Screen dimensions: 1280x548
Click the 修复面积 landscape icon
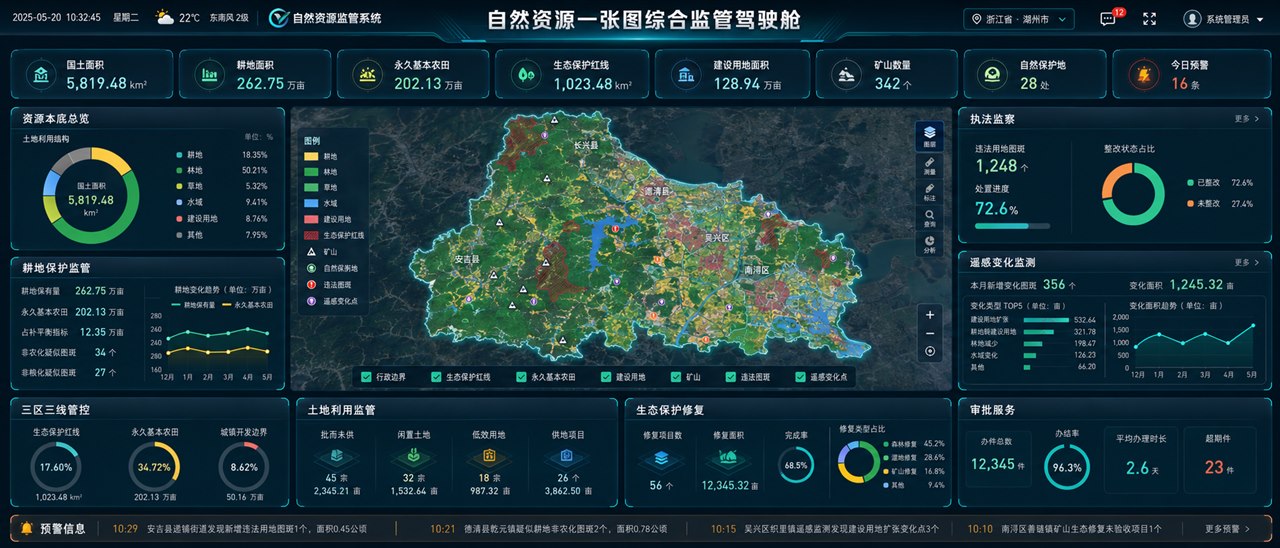729,459
